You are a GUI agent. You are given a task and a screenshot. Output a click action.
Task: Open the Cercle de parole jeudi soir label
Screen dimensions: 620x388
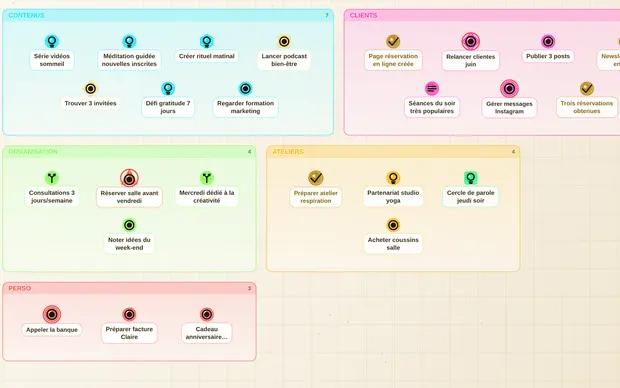coord(471,197)
